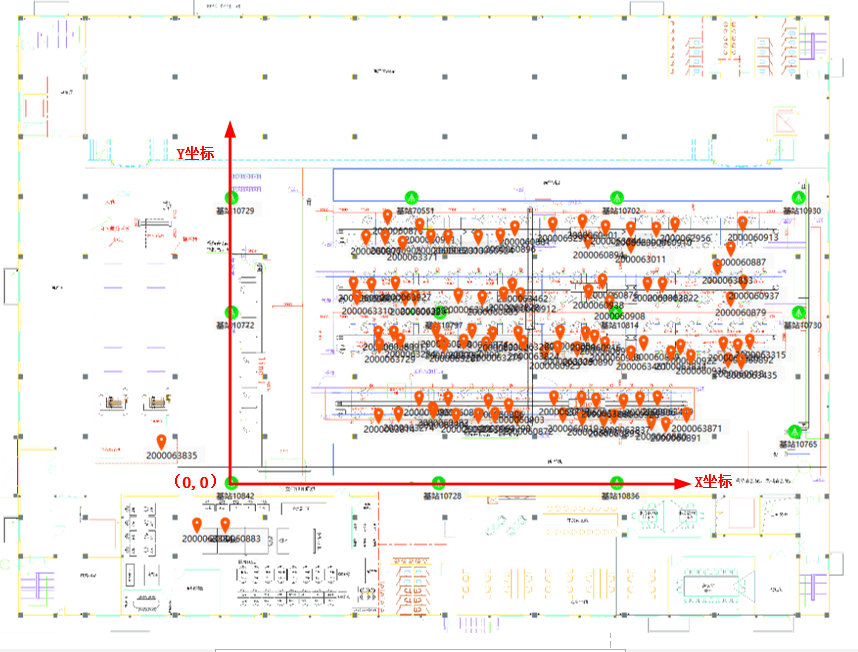This screenshot has height=652, width=858.
Task: Select tag marker 2000060879
Action: tap(731, 299)
